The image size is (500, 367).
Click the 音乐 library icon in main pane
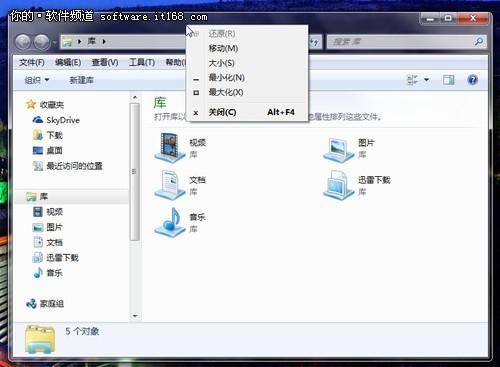tap(170, 222)
